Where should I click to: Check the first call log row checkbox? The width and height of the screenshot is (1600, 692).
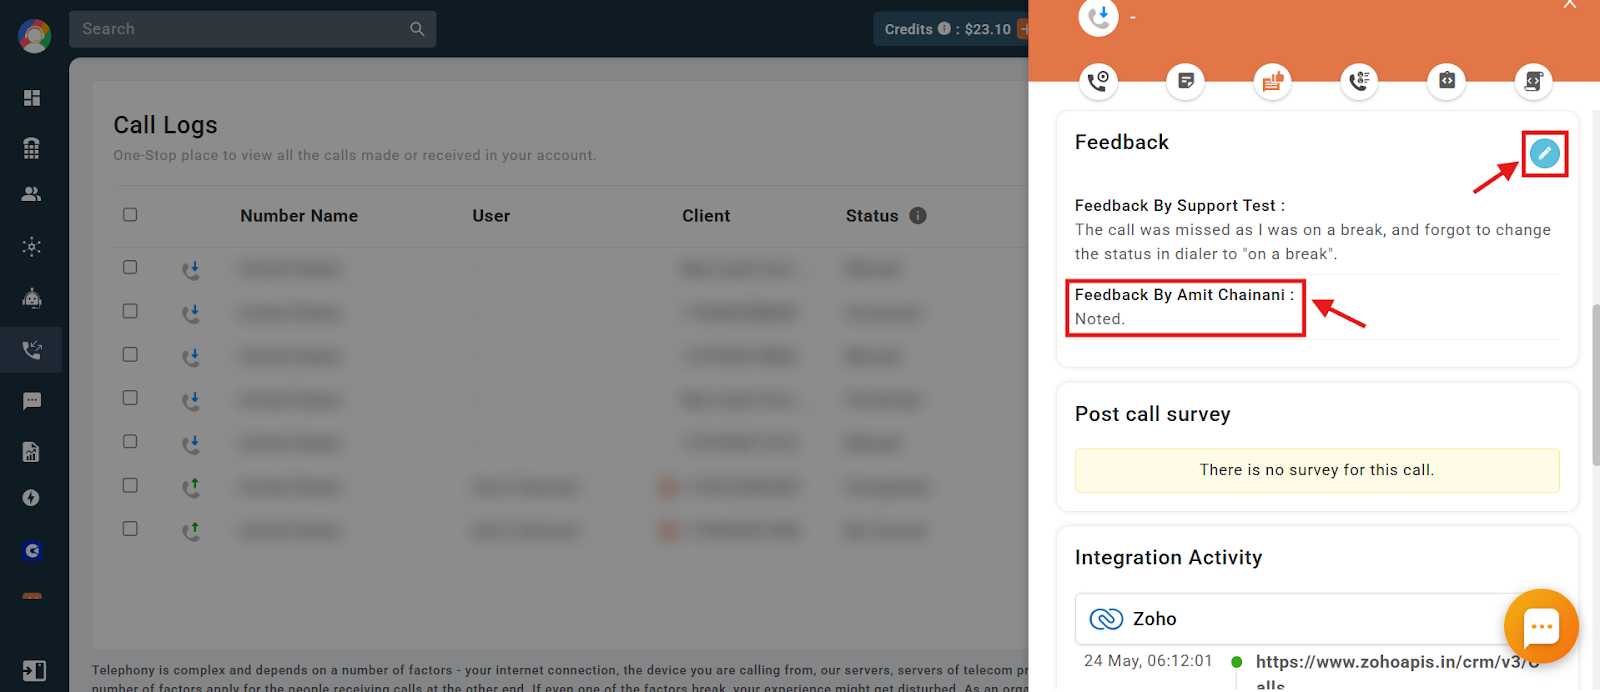[x=130, y=267]
